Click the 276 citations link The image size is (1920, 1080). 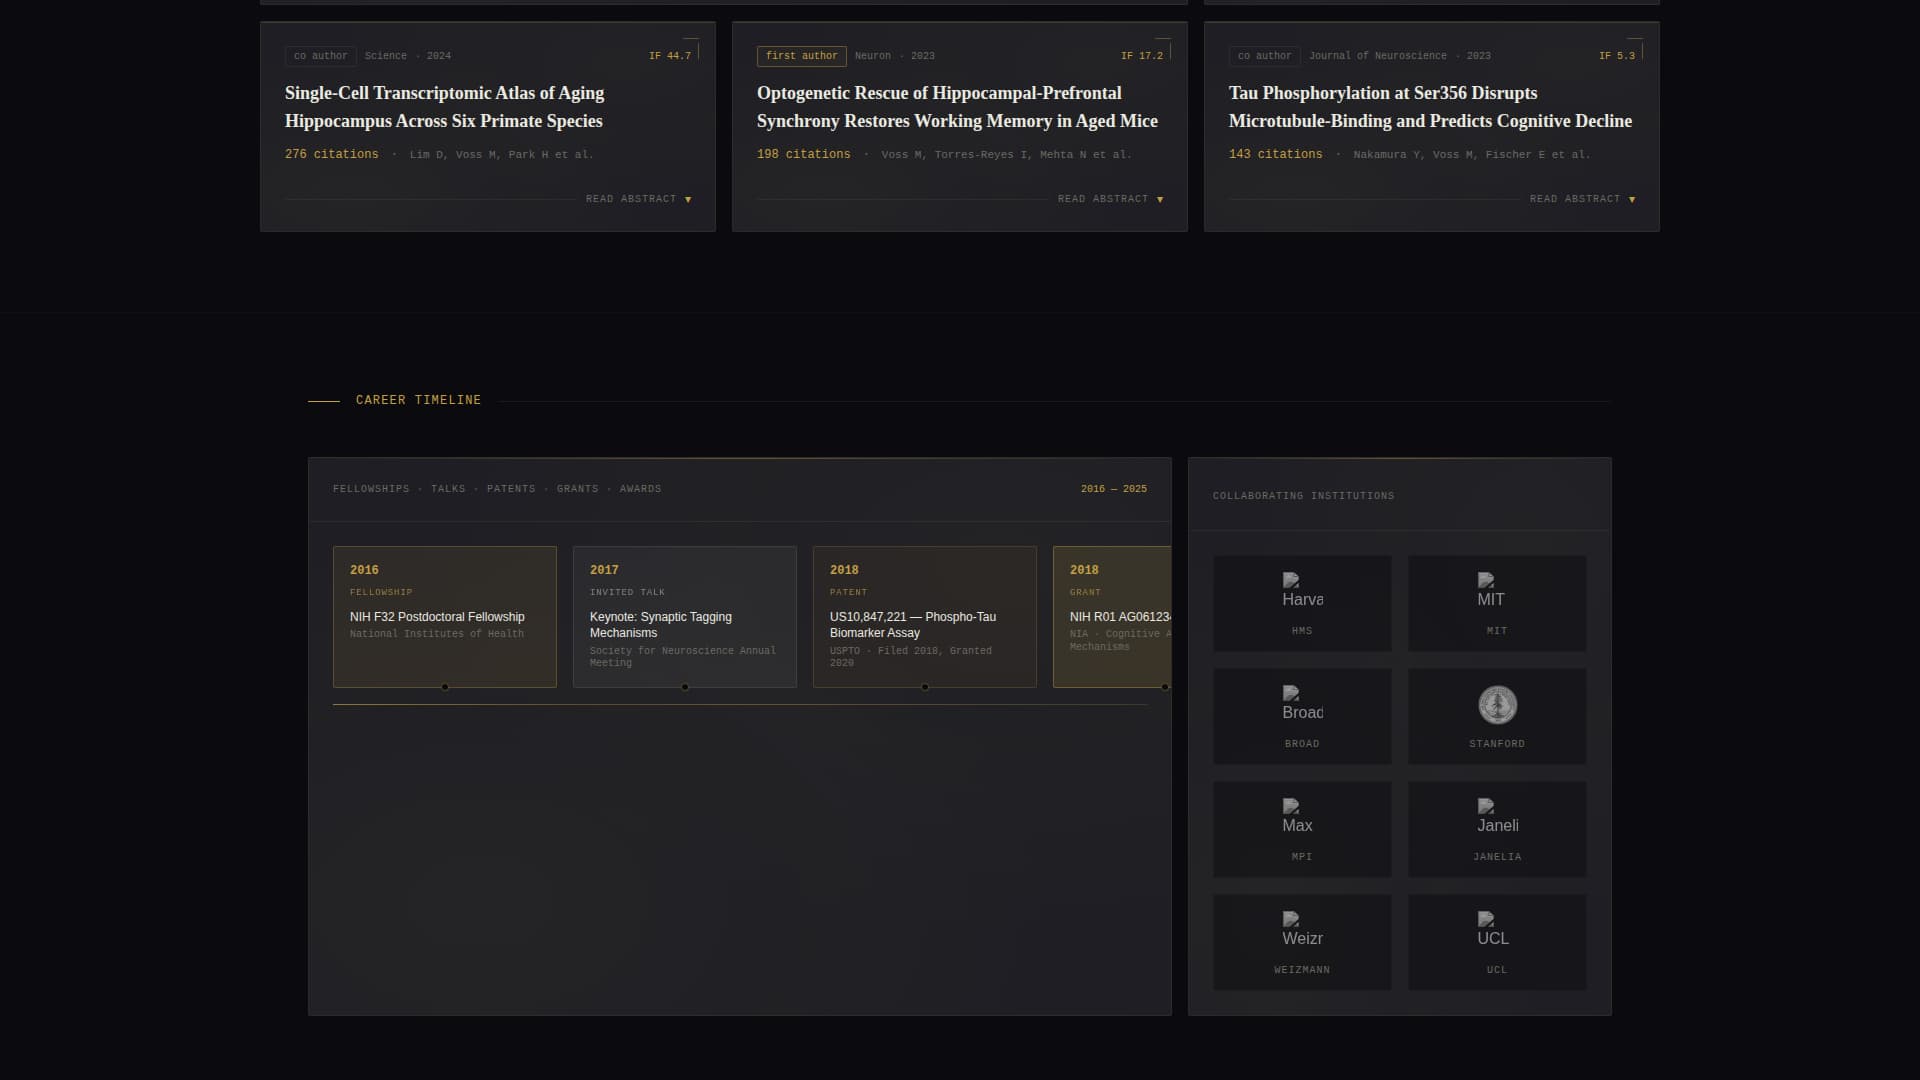click(x=332, y=154)
